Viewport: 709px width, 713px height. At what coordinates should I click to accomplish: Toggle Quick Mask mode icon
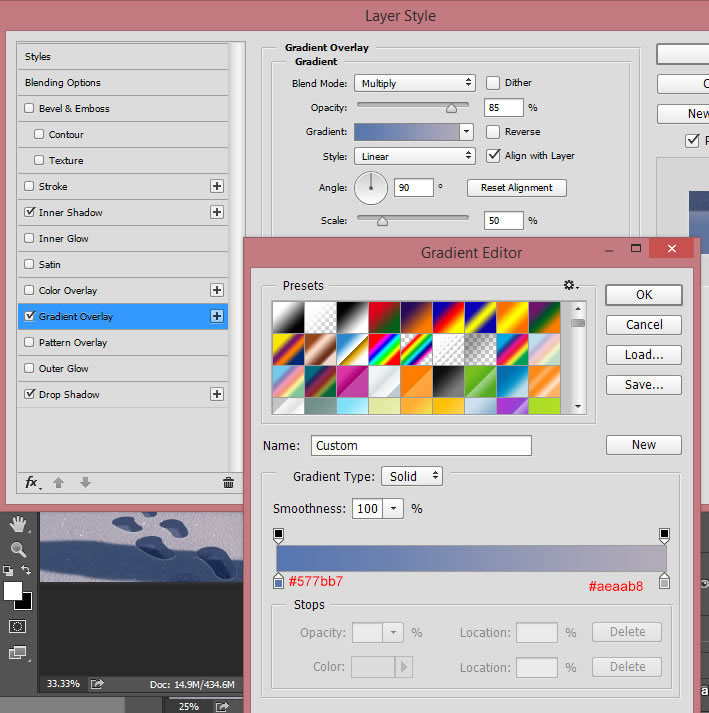pos(17,626)
